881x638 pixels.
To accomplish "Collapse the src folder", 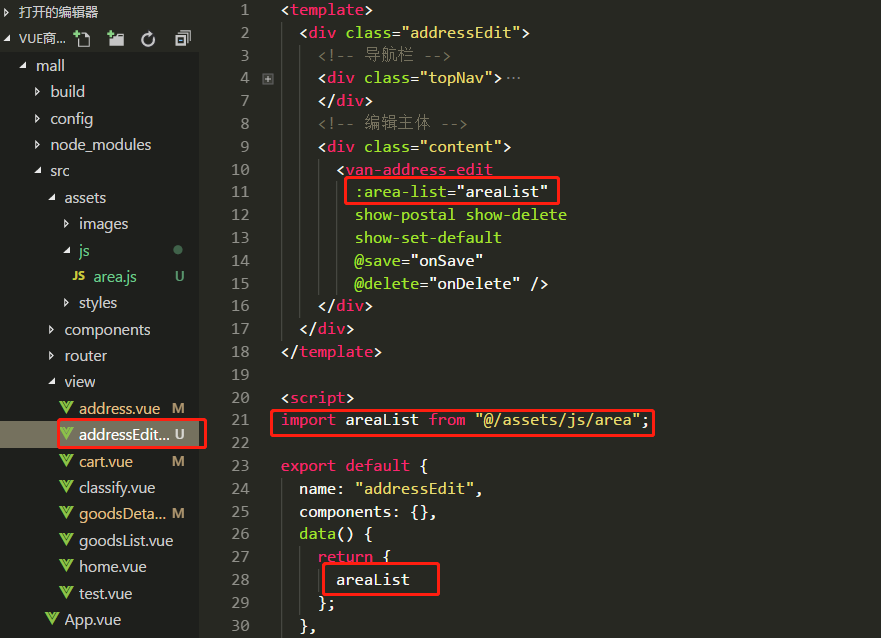I will pos(38,170).
